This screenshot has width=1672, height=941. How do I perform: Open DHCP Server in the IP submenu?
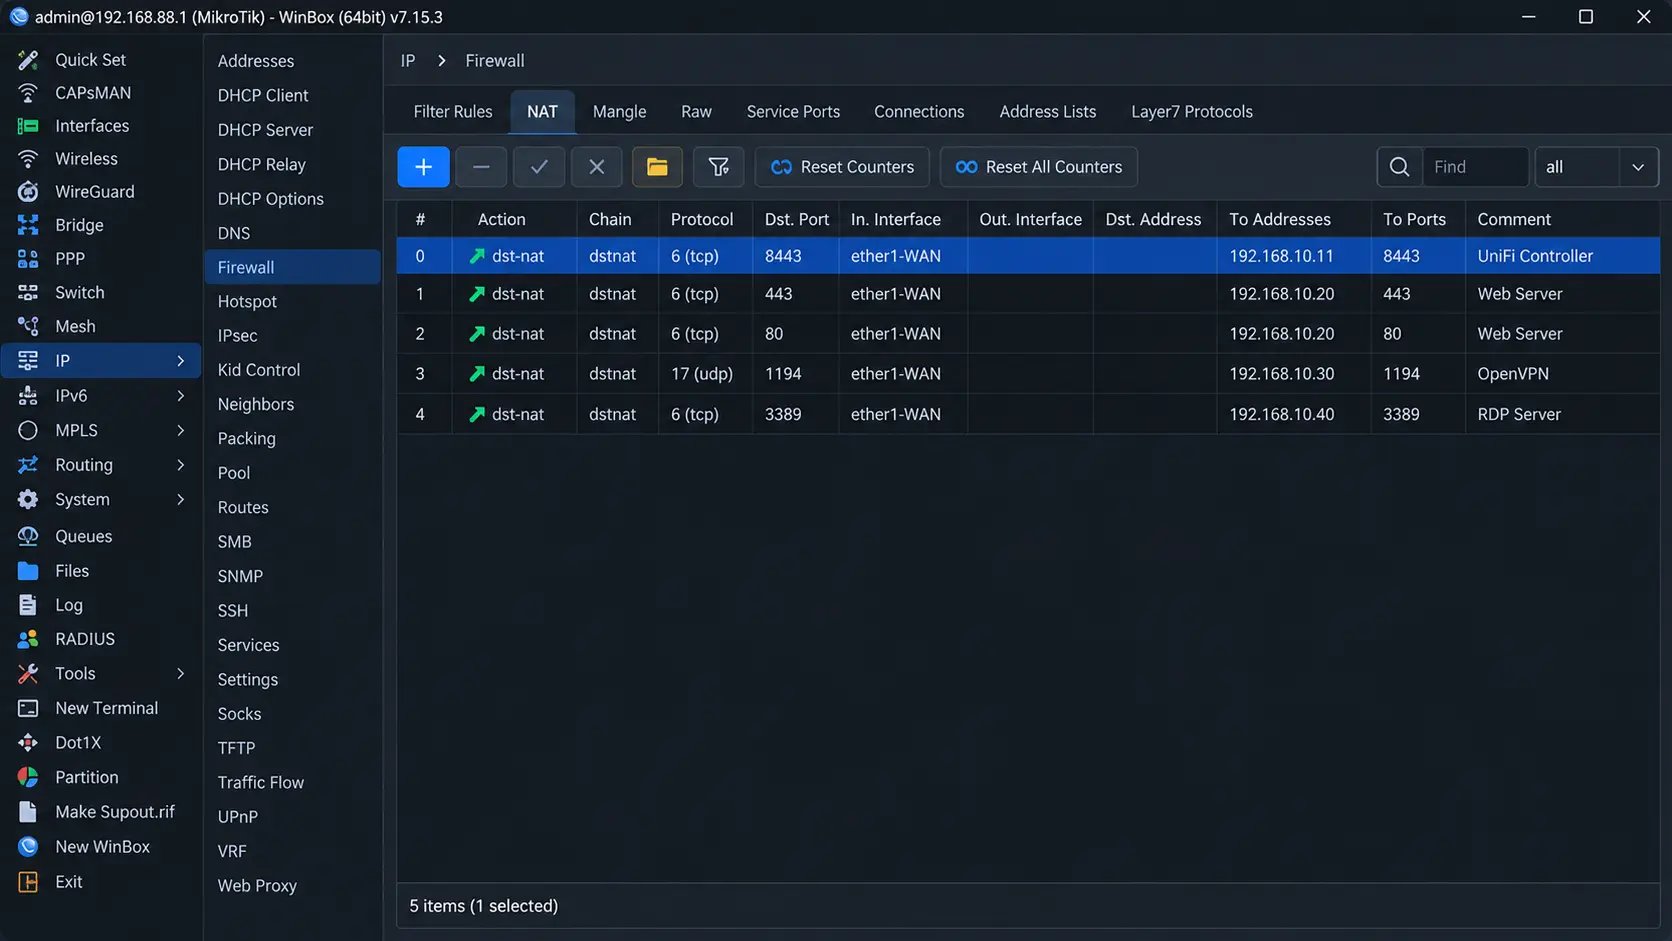click(x=265, y=130)
